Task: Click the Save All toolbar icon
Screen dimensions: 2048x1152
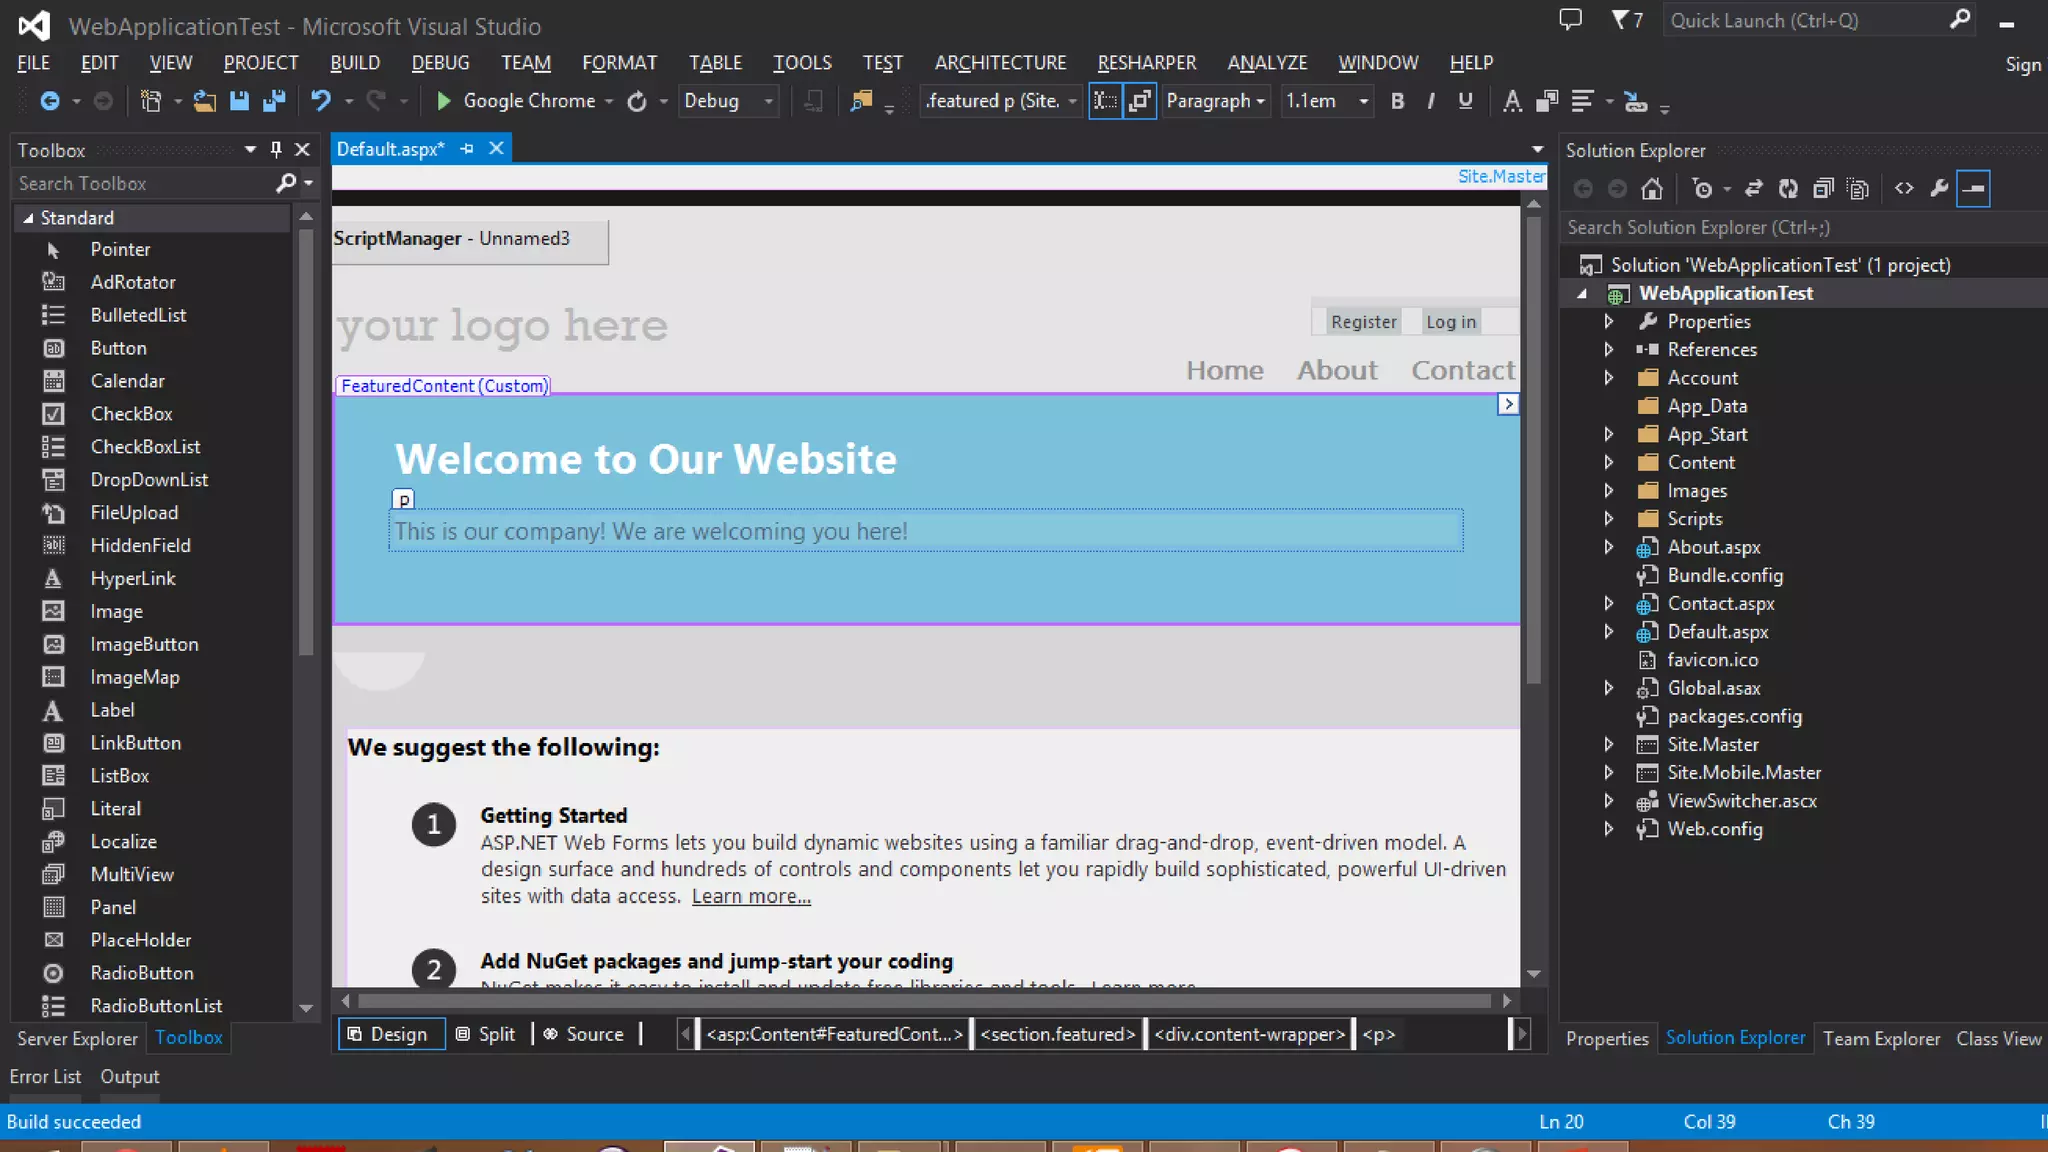Action: (x=274, y=101)
